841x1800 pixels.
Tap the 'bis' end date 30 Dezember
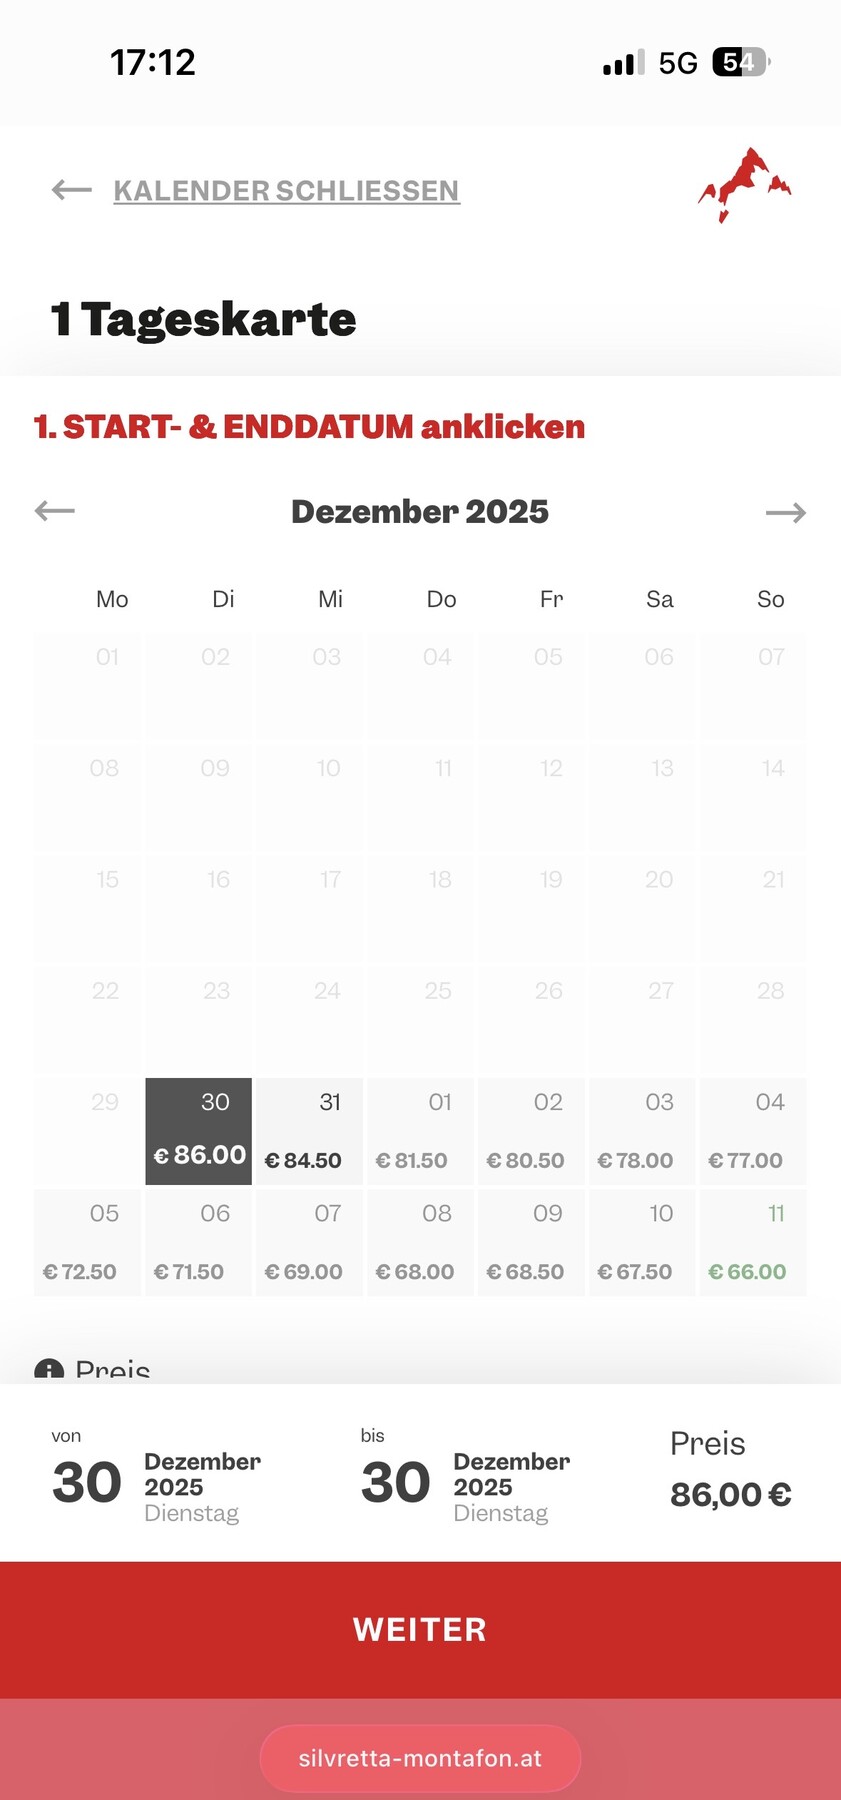[x=465, y=1482]
